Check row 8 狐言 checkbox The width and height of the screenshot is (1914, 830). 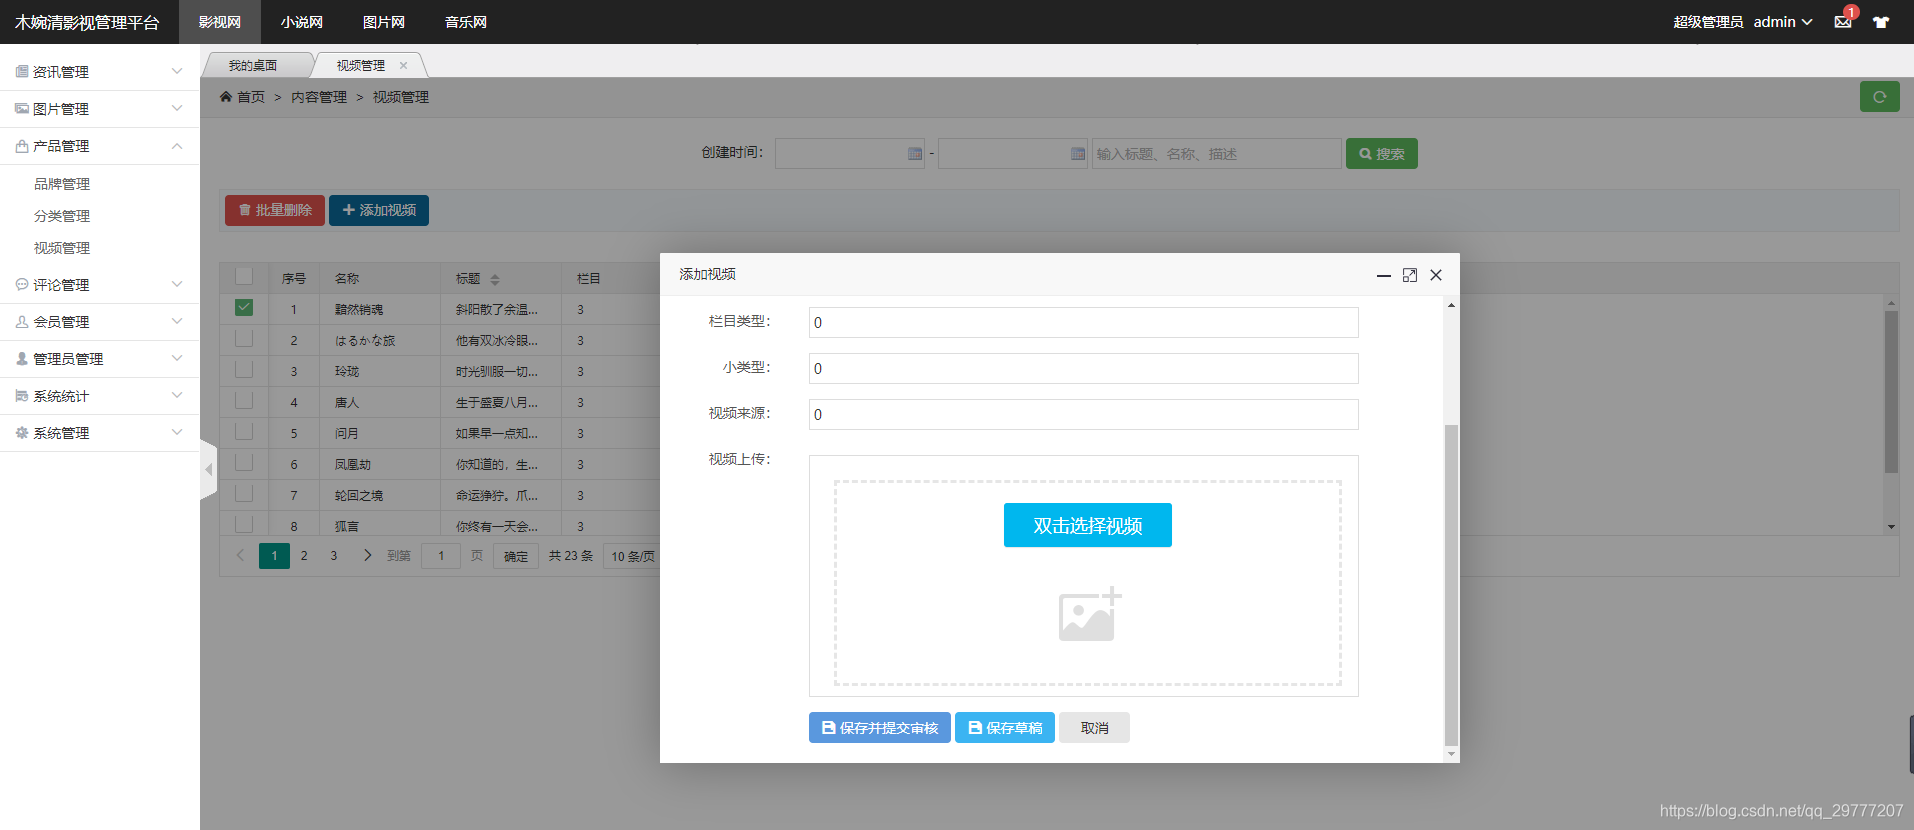point(244,524)
